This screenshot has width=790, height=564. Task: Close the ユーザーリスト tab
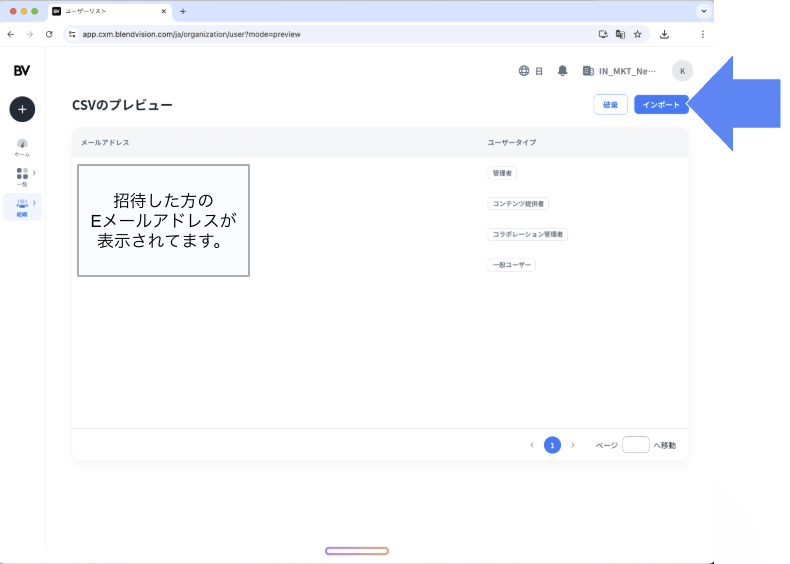(x=163, y=11)
